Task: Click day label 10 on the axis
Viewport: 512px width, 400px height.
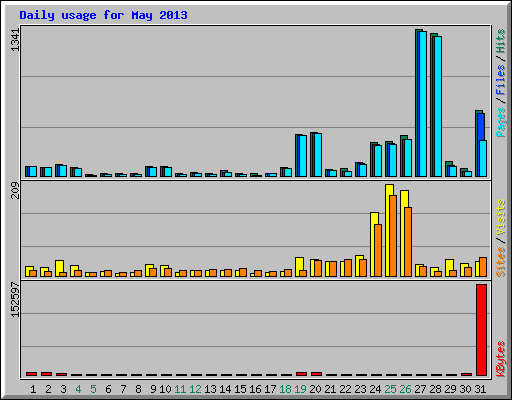Action: [165, 389]
